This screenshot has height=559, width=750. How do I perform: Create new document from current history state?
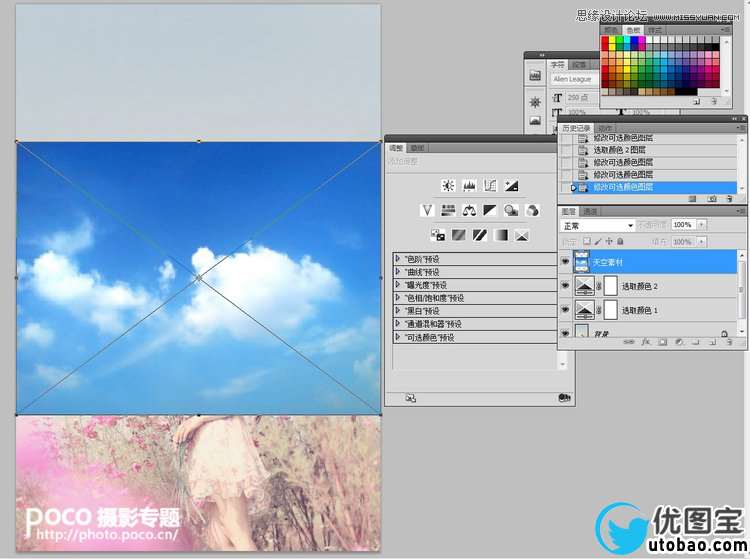692,198
